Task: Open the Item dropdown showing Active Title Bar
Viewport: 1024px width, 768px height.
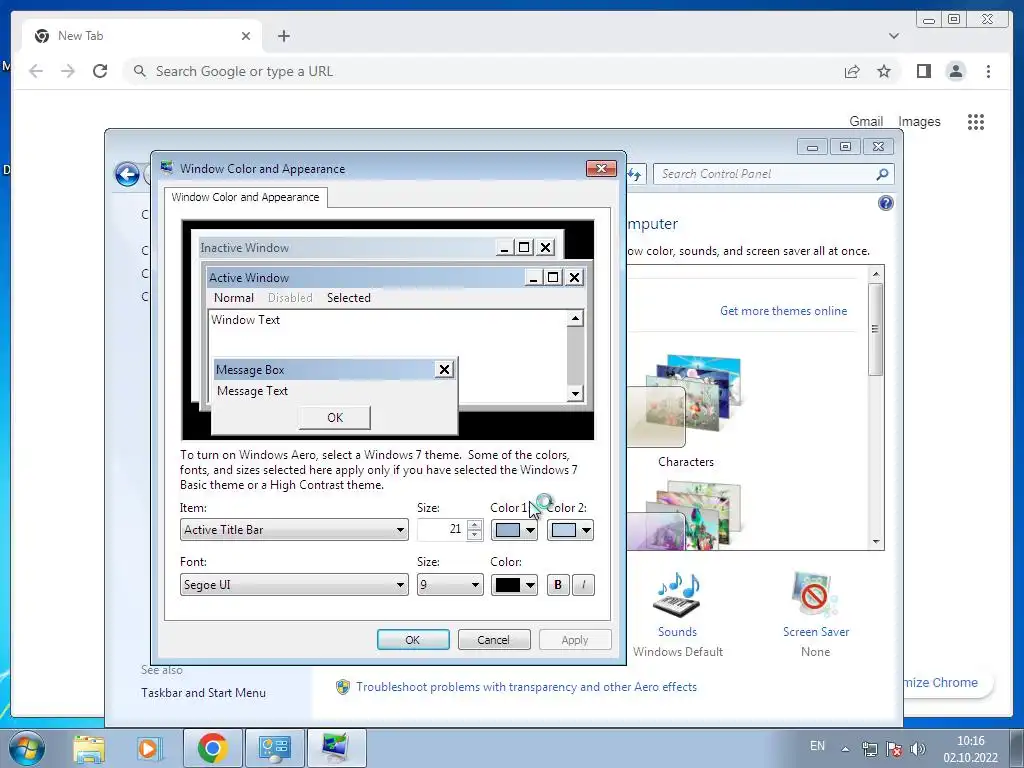Action: click(x=294, y=530)
